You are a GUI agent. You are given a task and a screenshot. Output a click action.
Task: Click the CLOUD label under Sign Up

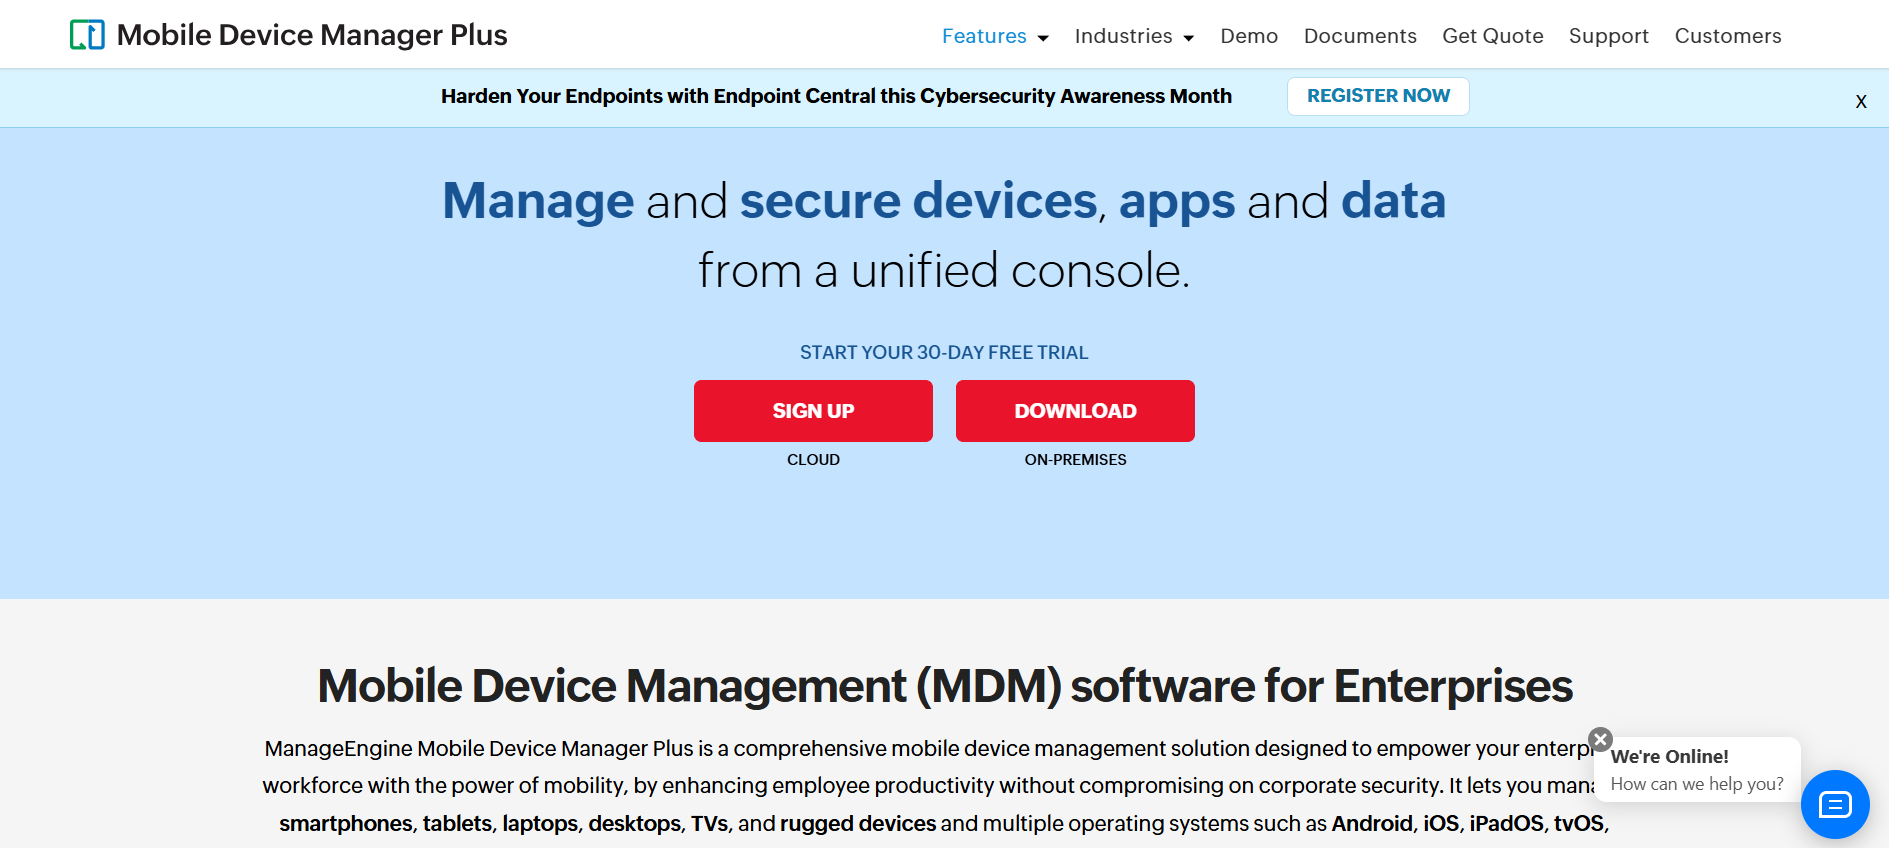point(813,460)
